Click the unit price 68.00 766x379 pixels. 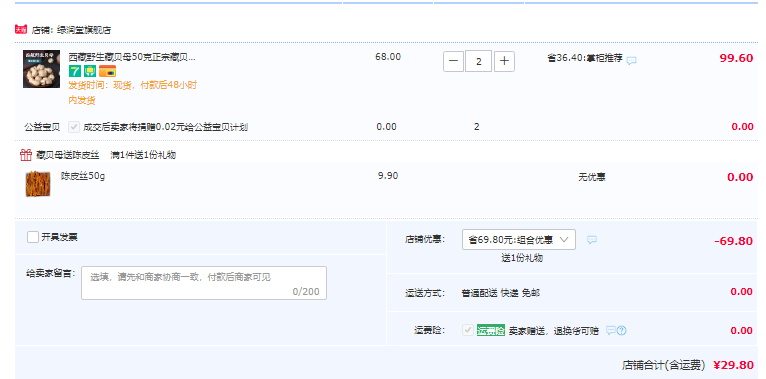click(388, 57)
